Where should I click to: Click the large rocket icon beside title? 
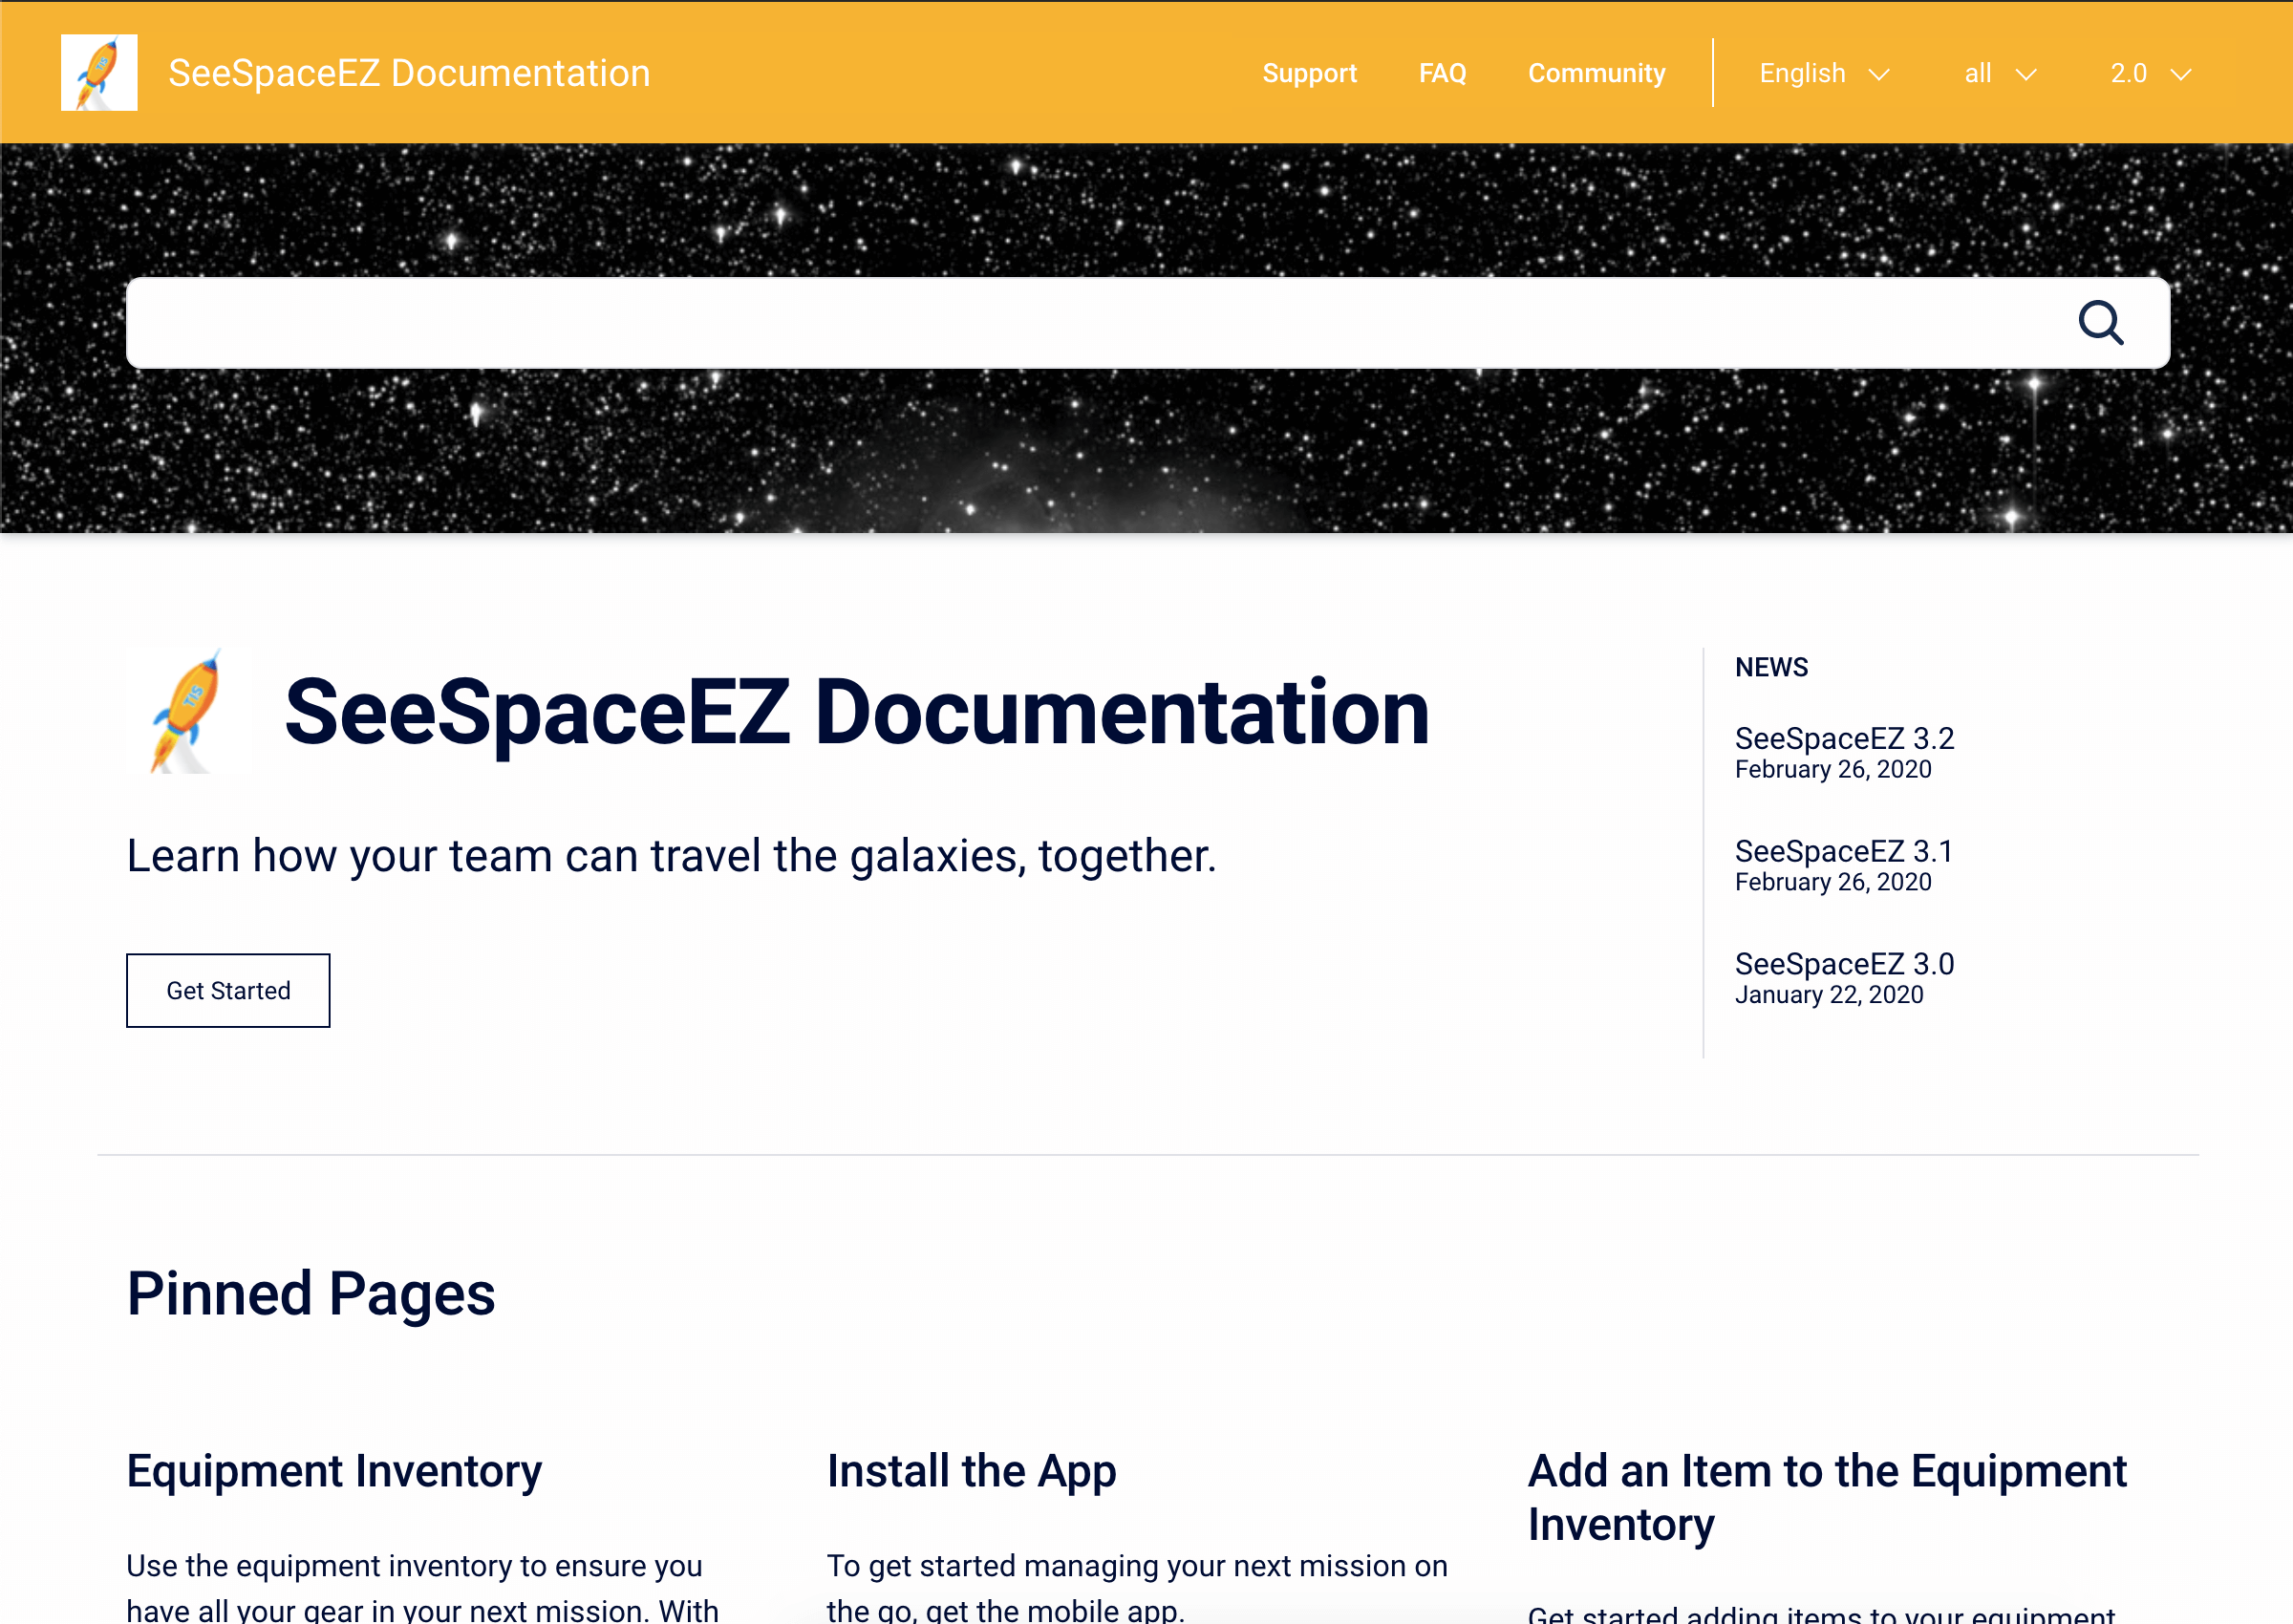pos(186,712)
